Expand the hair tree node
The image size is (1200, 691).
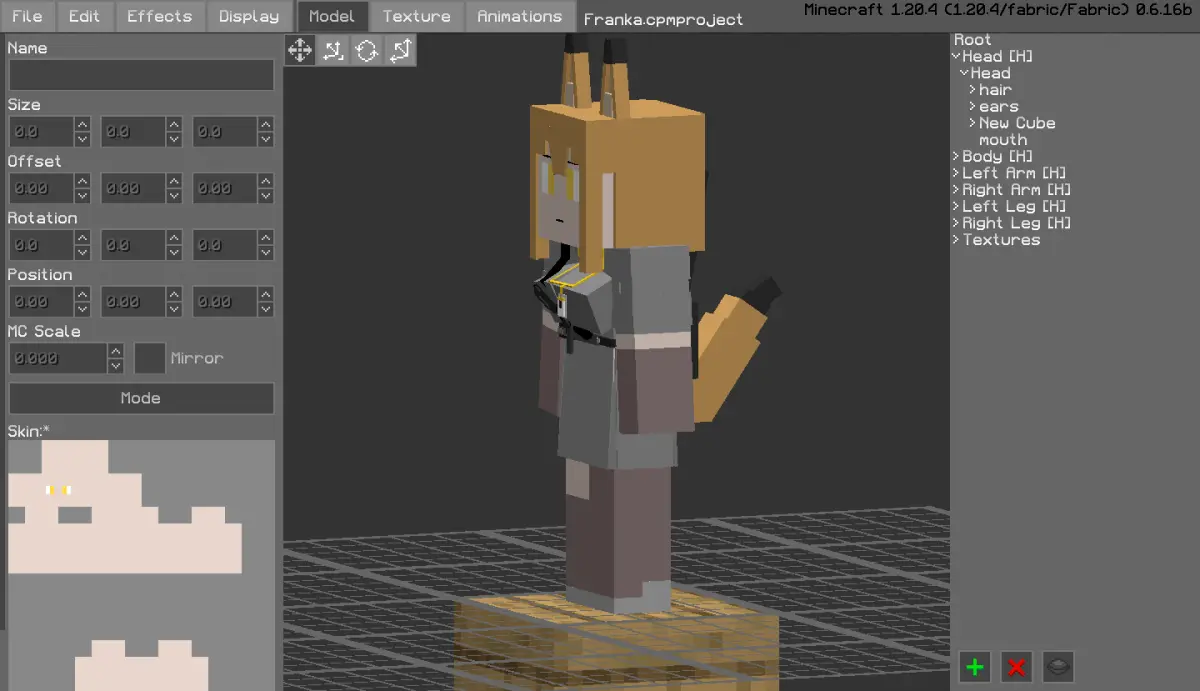972,90
